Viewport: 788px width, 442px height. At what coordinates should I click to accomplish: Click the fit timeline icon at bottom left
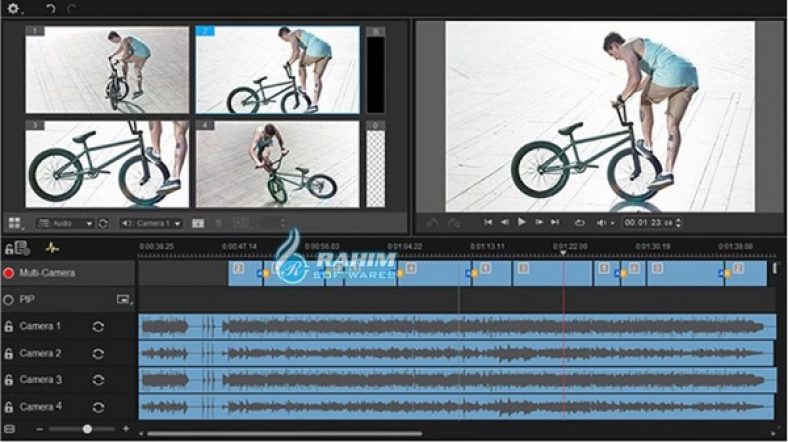[10, 429]
